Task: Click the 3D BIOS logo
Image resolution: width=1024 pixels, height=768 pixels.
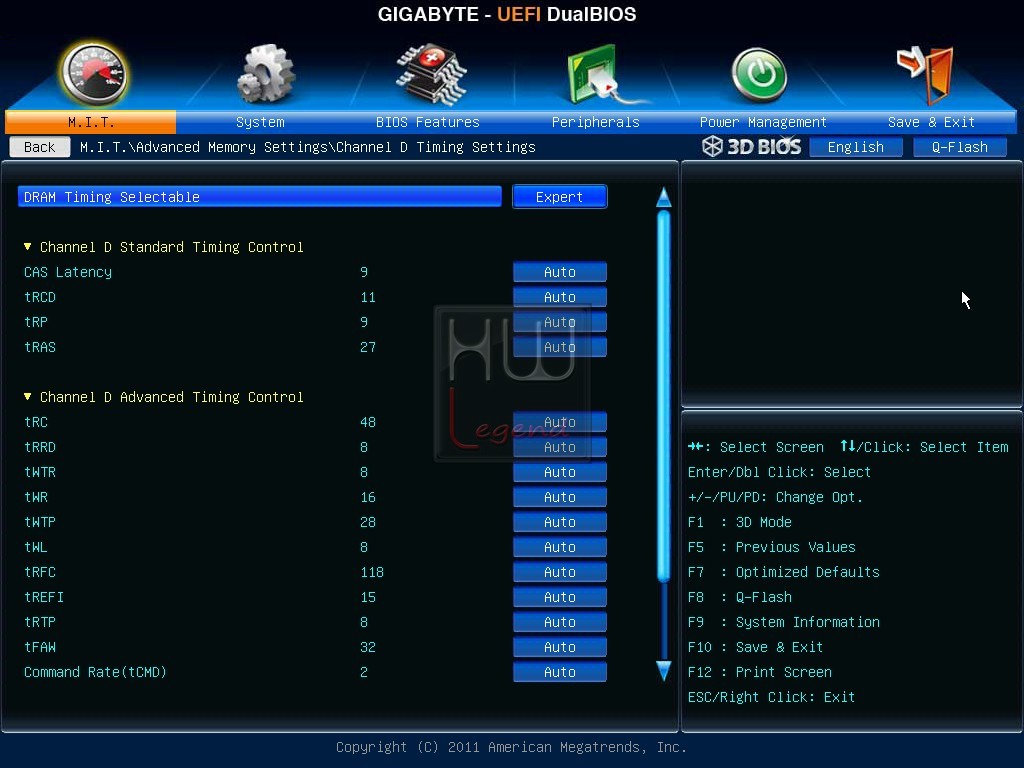Action: (x=752, y=146)
